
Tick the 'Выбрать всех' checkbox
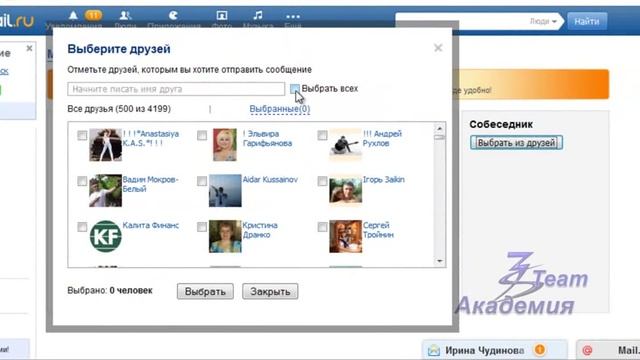pos(294,89)
